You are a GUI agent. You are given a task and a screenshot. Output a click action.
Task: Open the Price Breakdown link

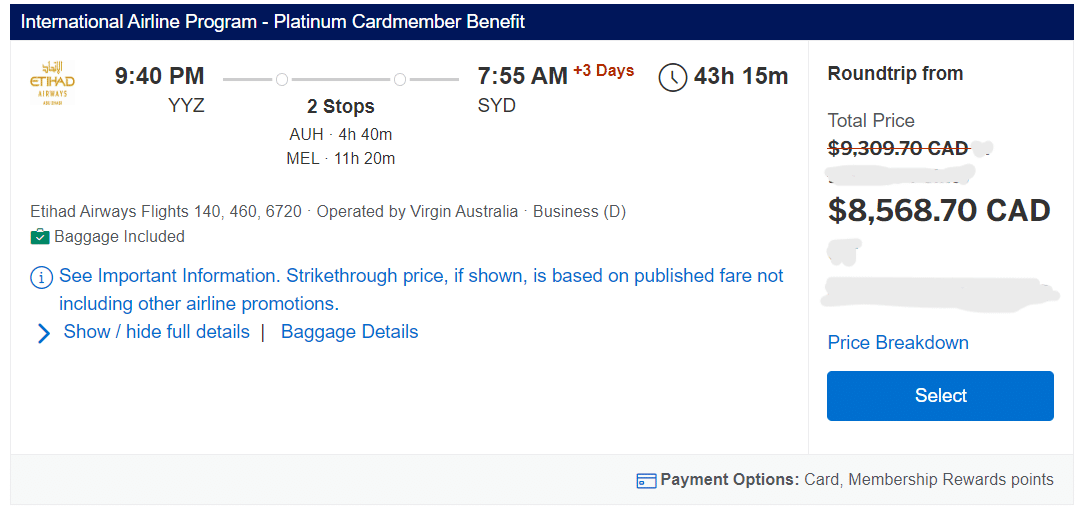point(898,343)
